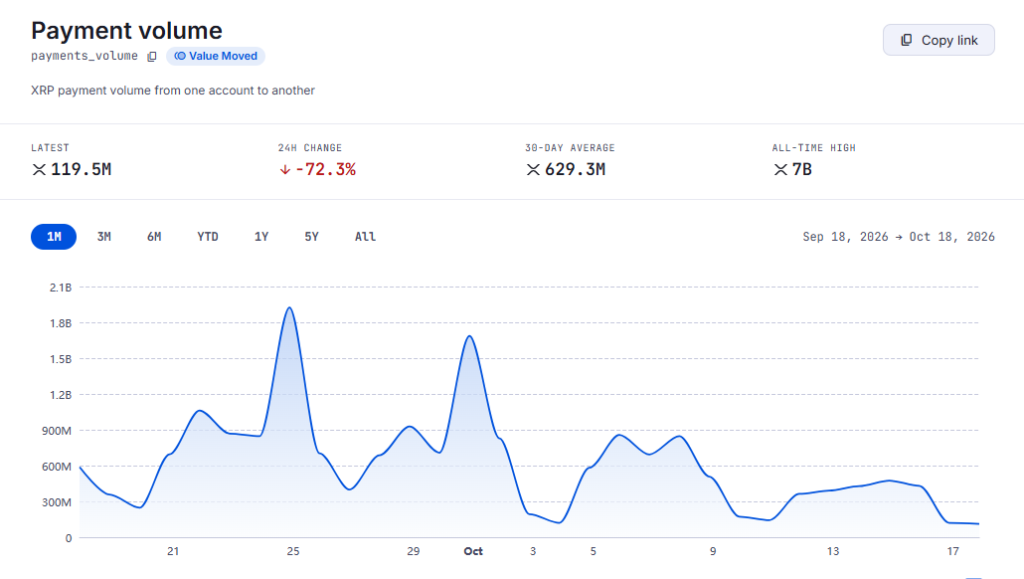Click the XRP icon beside 7B
Image resolution: width=1024 pixels, height=579 pixels.
780,170
